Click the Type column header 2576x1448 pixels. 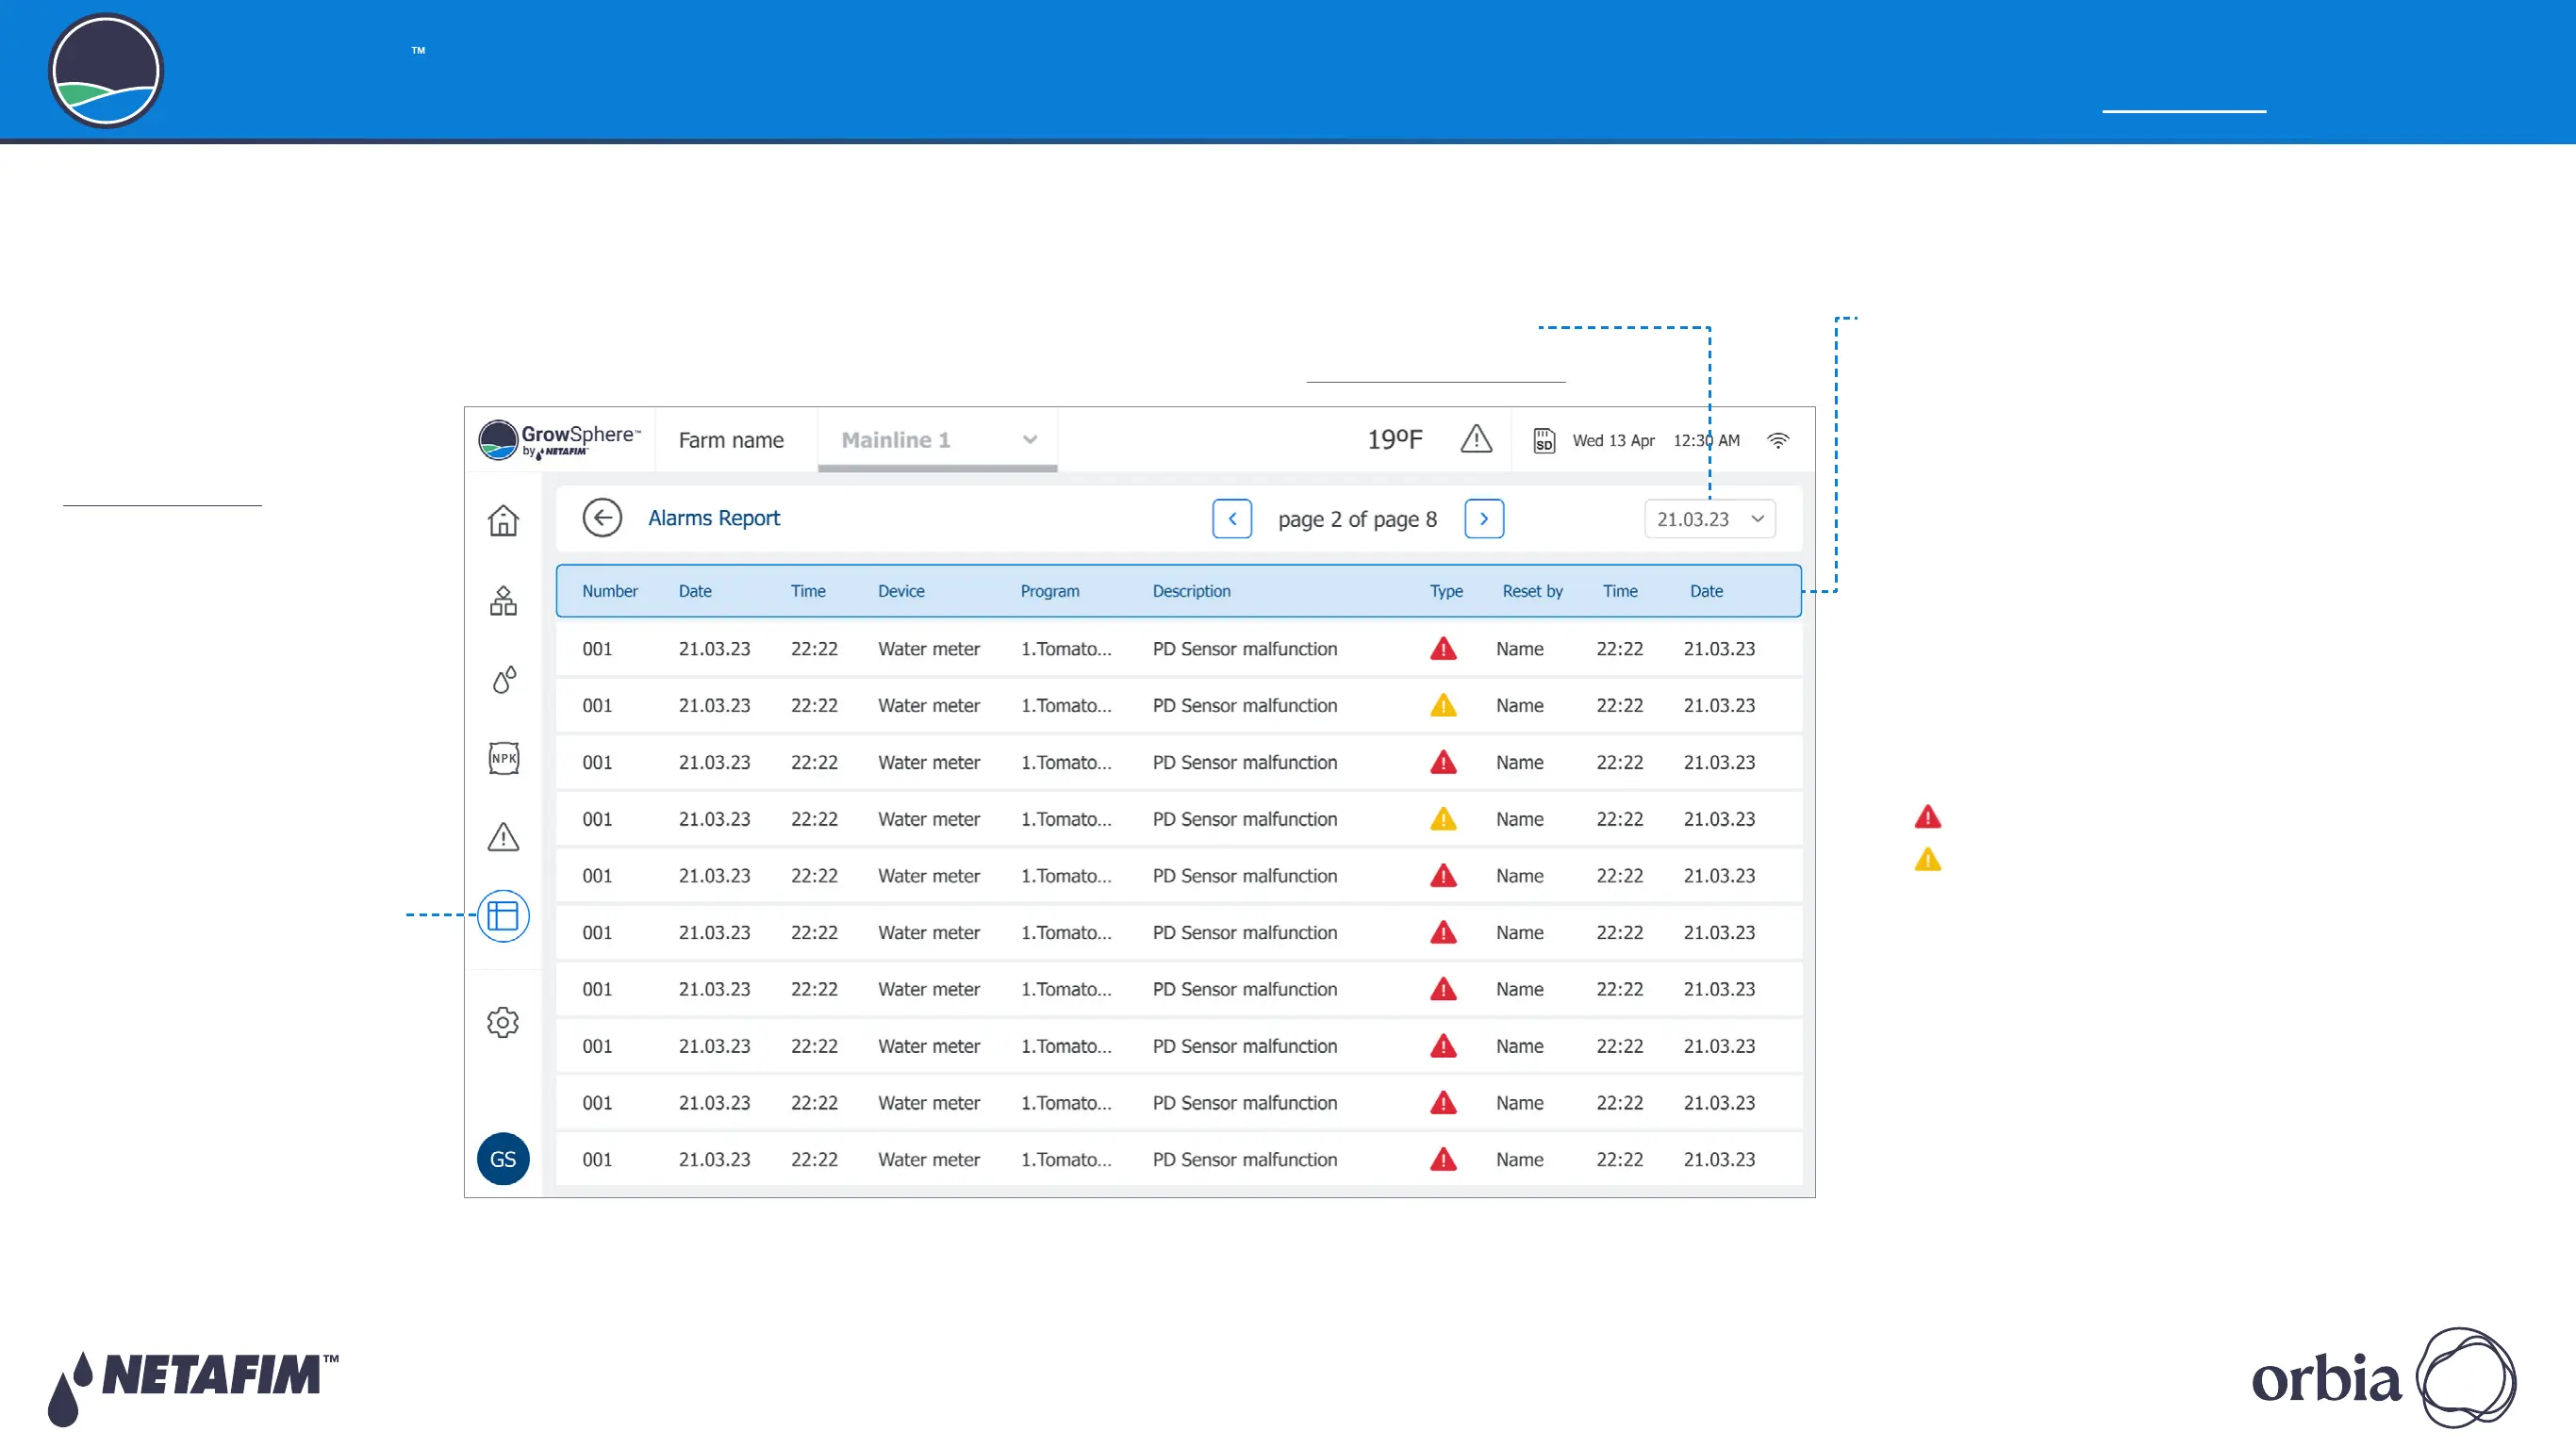click(x=1446, y=591)
